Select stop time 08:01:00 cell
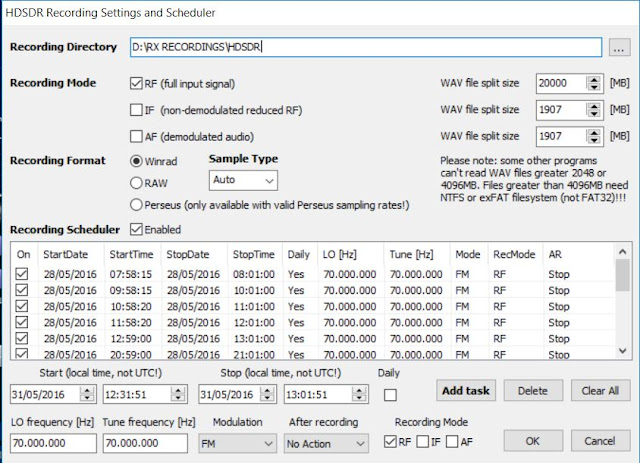The width and height of the screenshot is (640, 463). click(254, 274)
